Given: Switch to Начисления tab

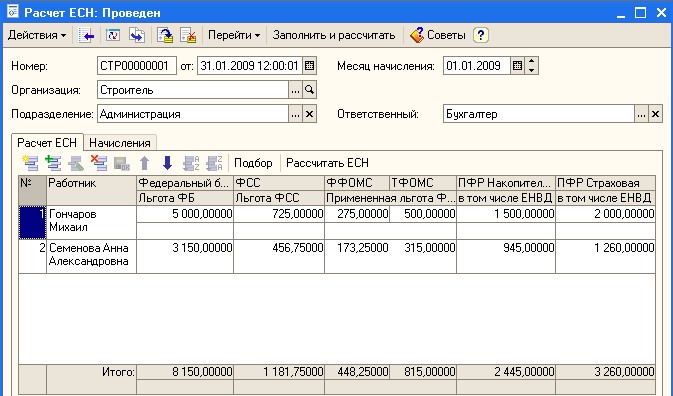Looking at the screenshot, I should 120,143.
